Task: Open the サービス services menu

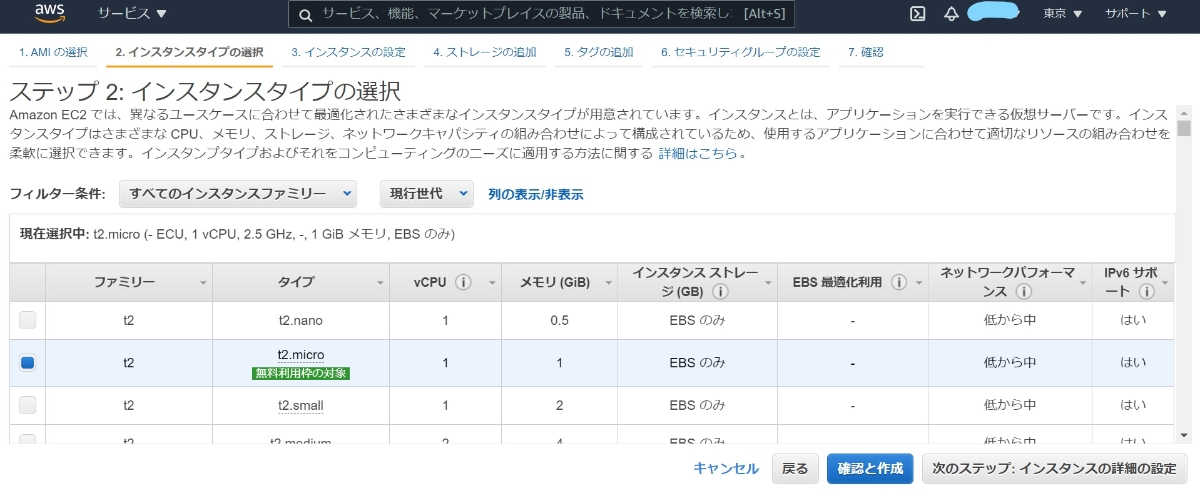Action: [132, 14]
